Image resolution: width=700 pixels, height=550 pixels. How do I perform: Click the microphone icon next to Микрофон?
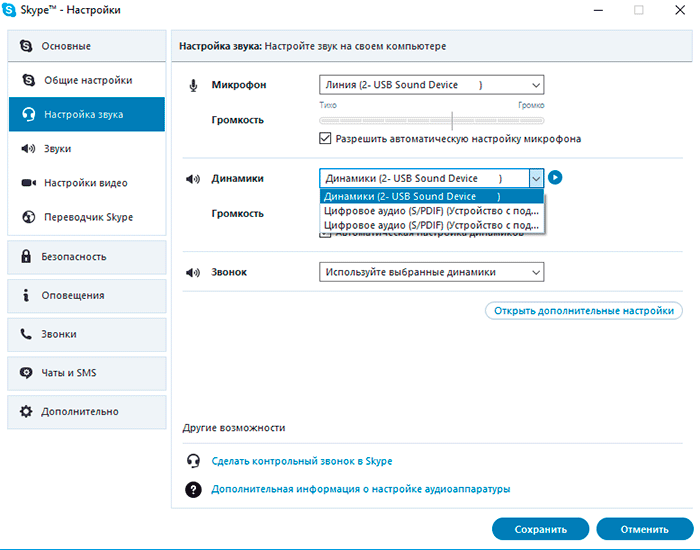click(x=193, y=85)
